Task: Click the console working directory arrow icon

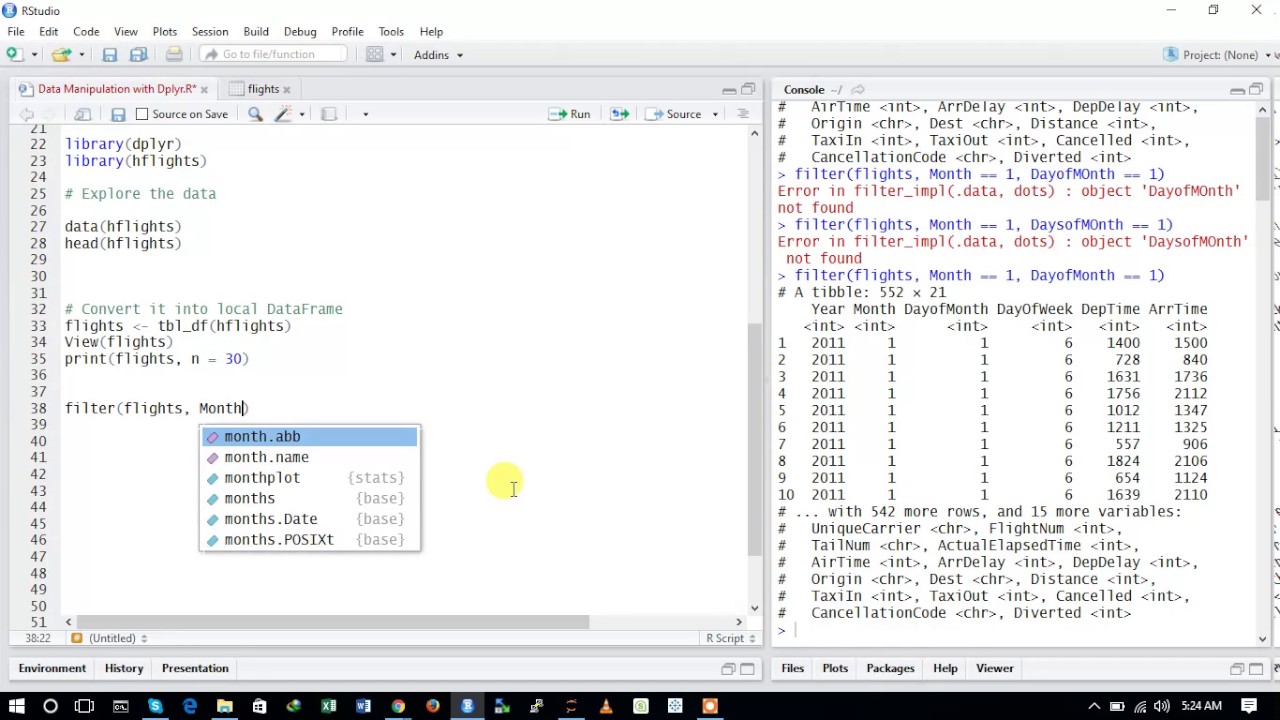Action: point(858,90)
